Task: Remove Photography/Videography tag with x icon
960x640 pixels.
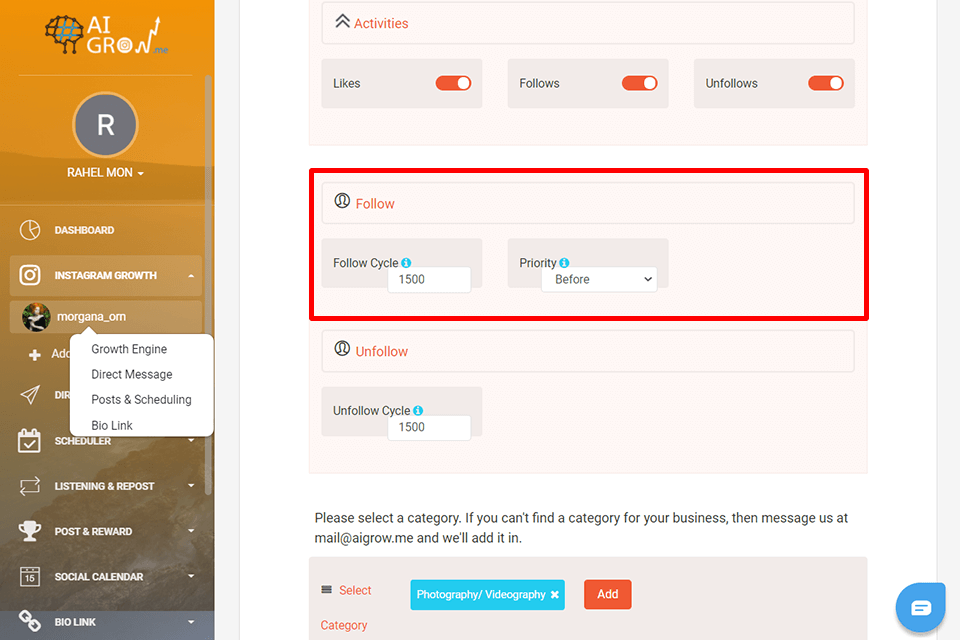Action: (x=555, y=595)
